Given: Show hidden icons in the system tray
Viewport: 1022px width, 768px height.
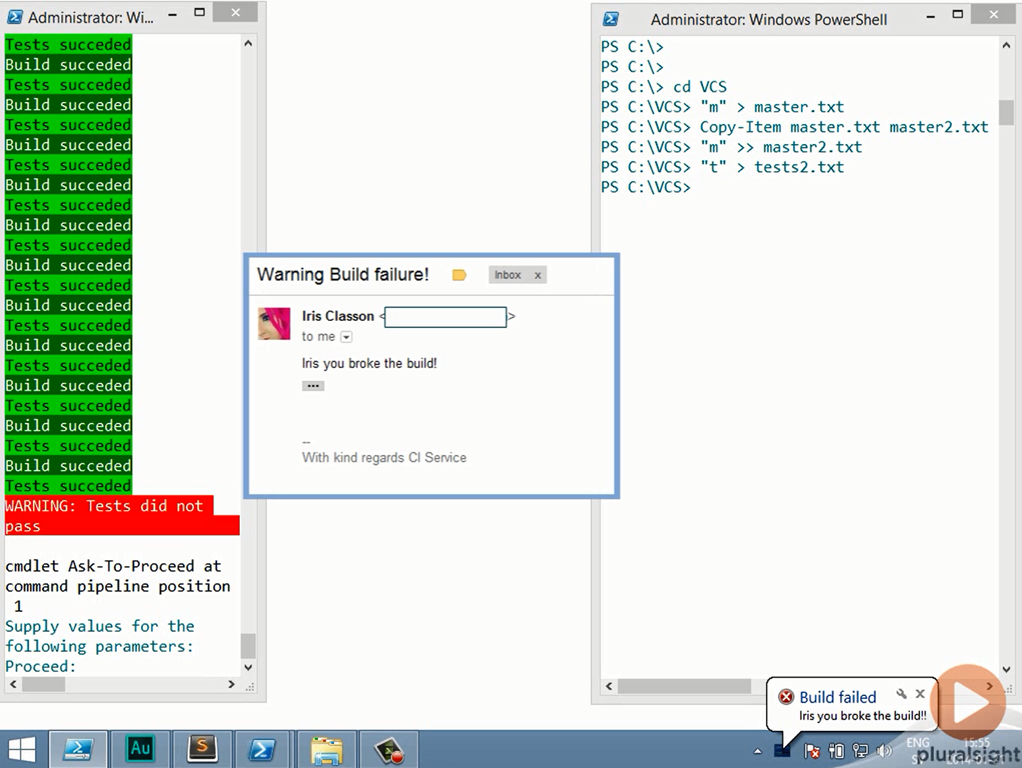Looking at the screenshot, I should tap(757, 750).
